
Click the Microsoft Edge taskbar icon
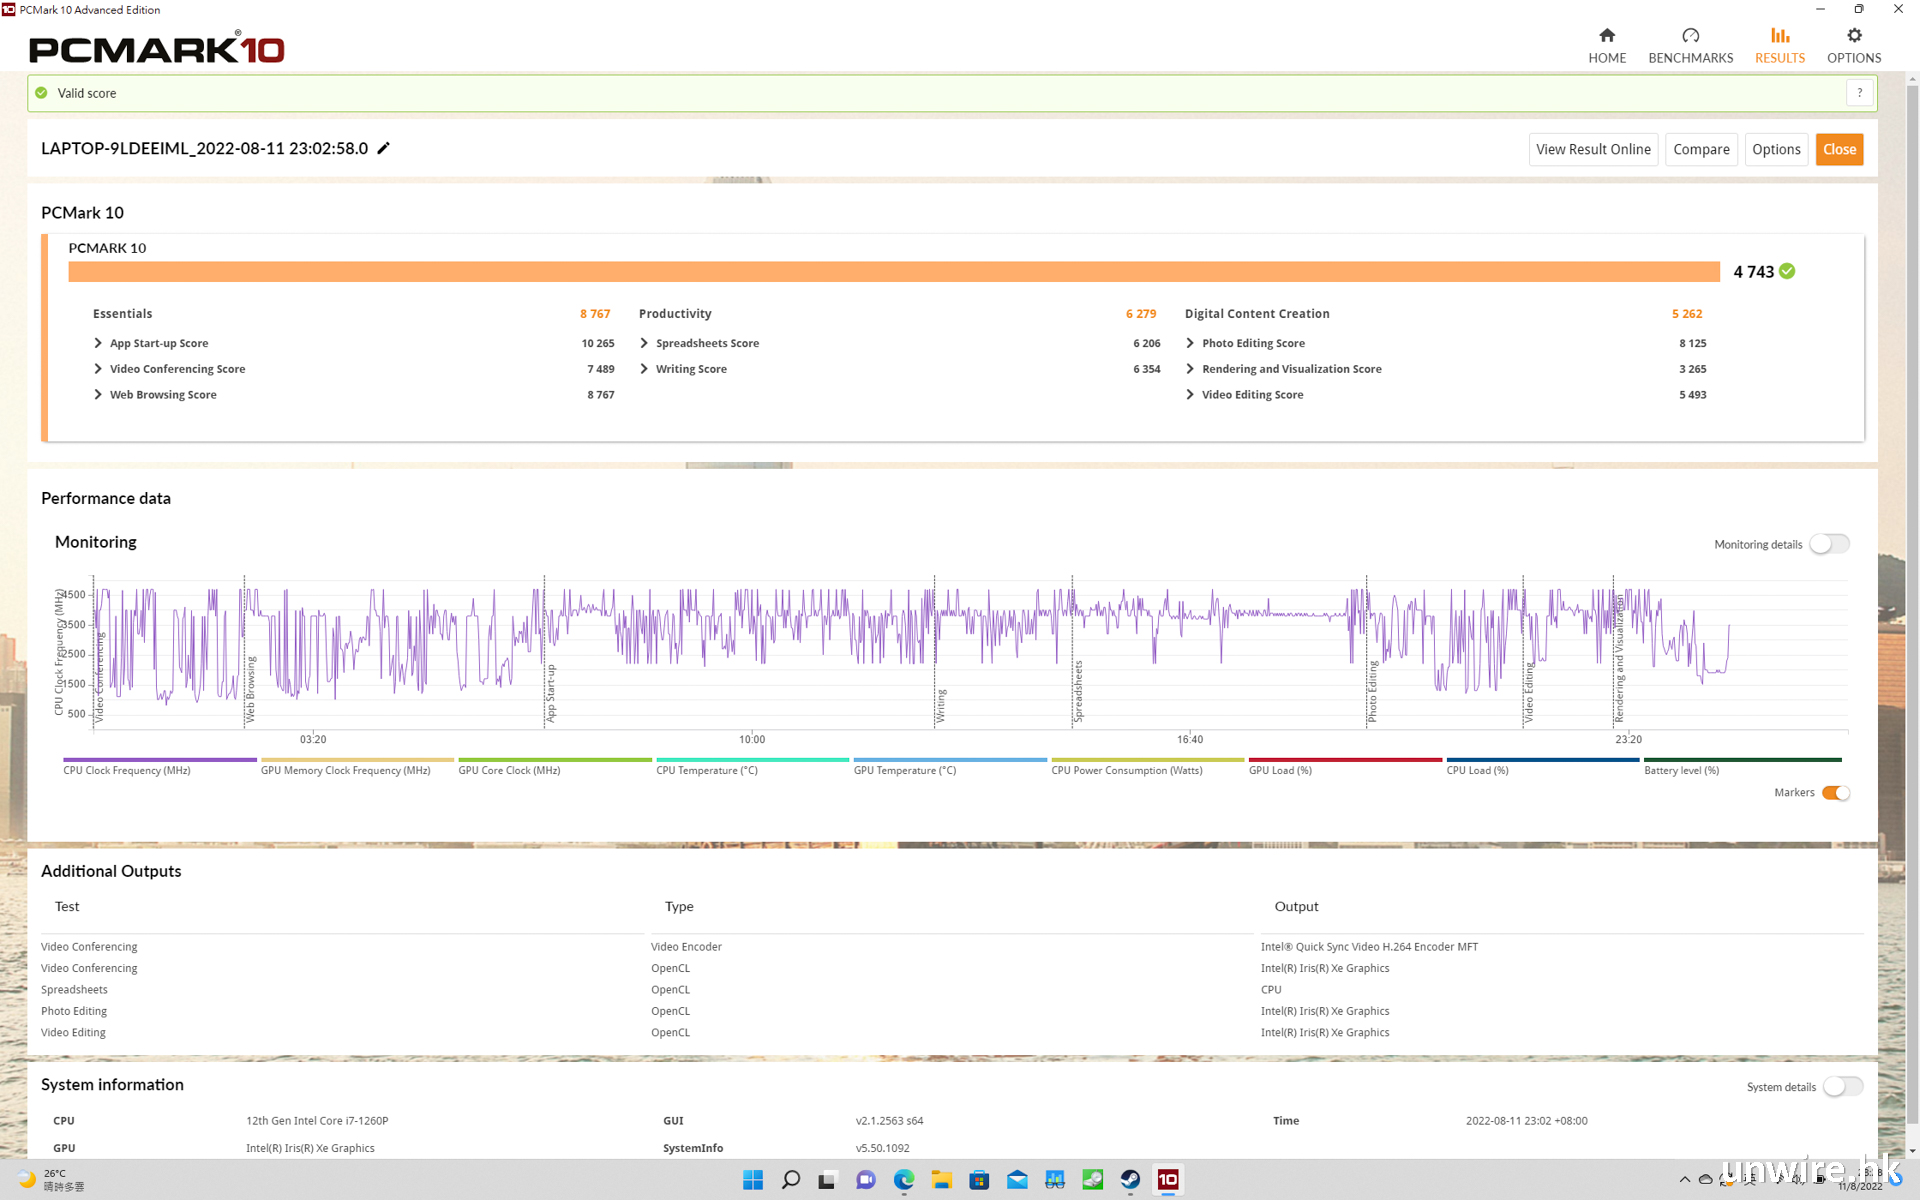(904, 1180)
